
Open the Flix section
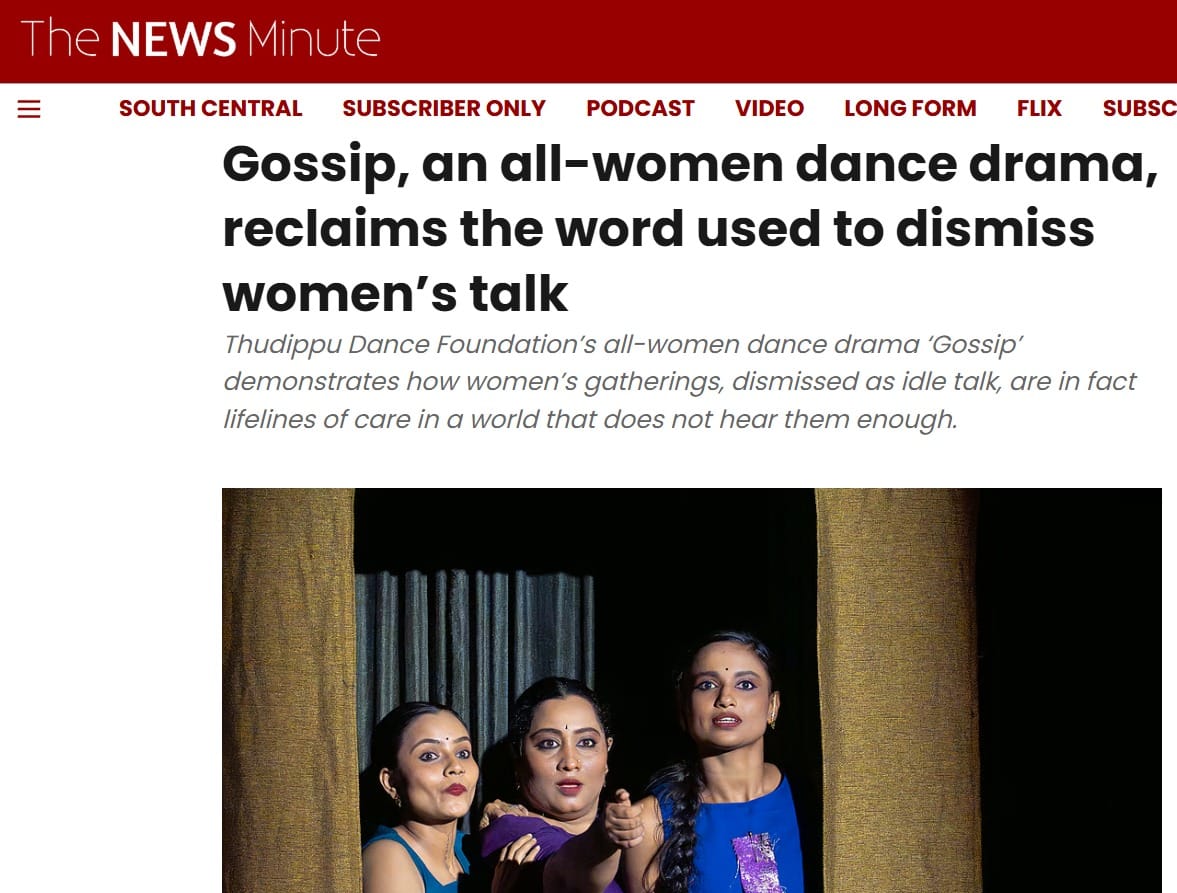point(1039,109)
